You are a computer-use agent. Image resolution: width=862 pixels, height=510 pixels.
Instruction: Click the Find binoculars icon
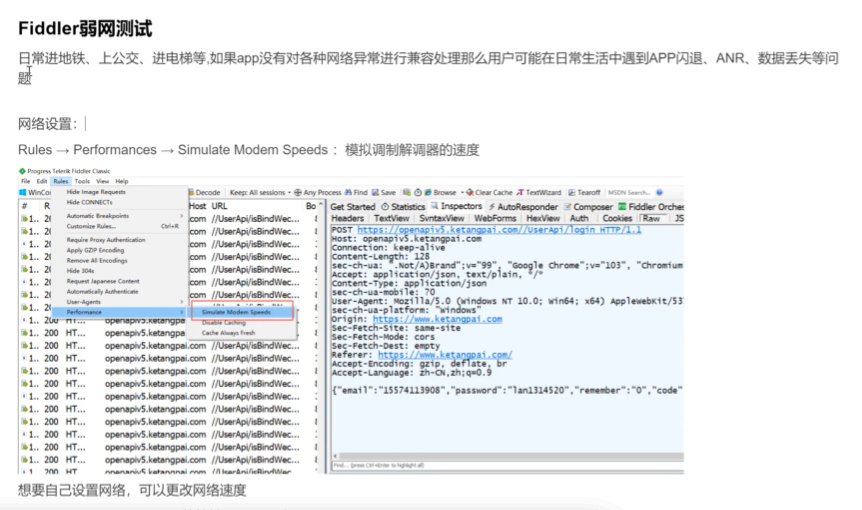348,192
